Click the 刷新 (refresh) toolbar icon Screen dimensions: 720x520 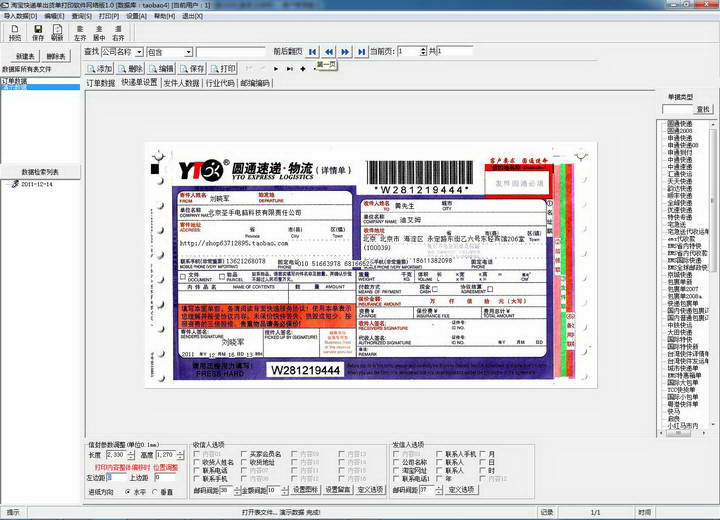56,33
